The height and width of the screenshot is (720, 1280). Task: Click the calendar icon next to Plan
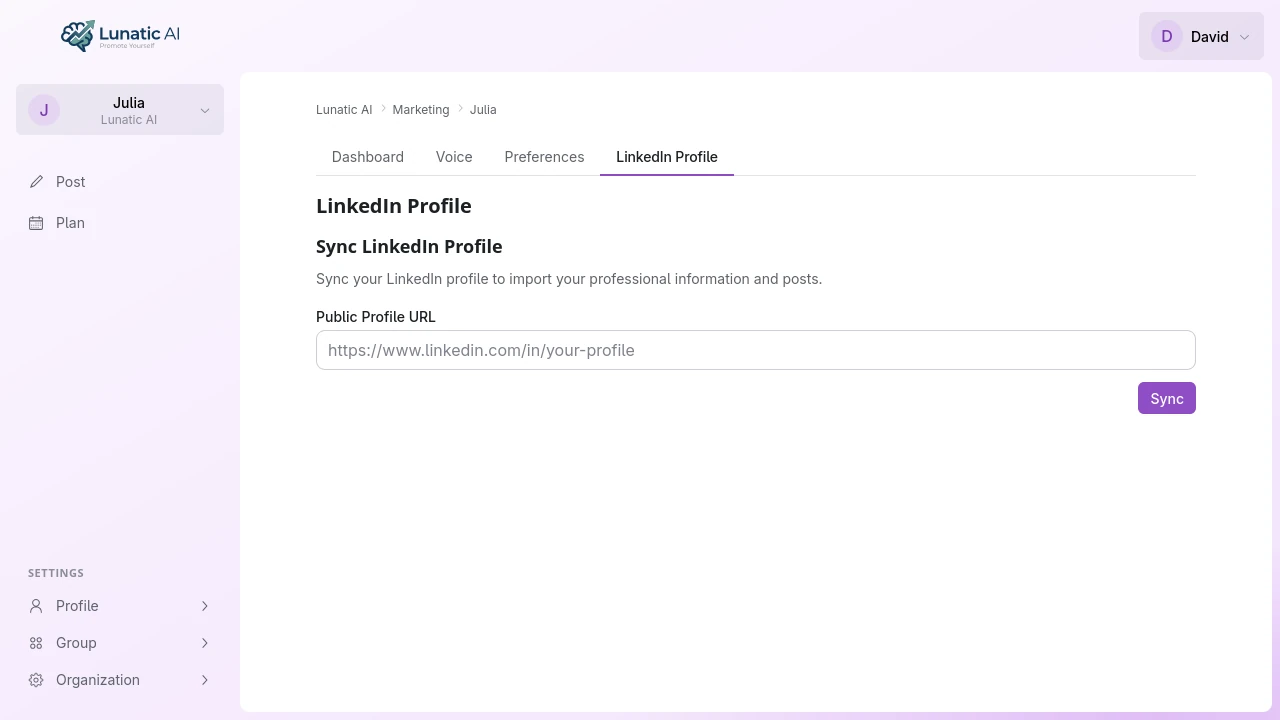pyautogui.click(x=36, y=223)
